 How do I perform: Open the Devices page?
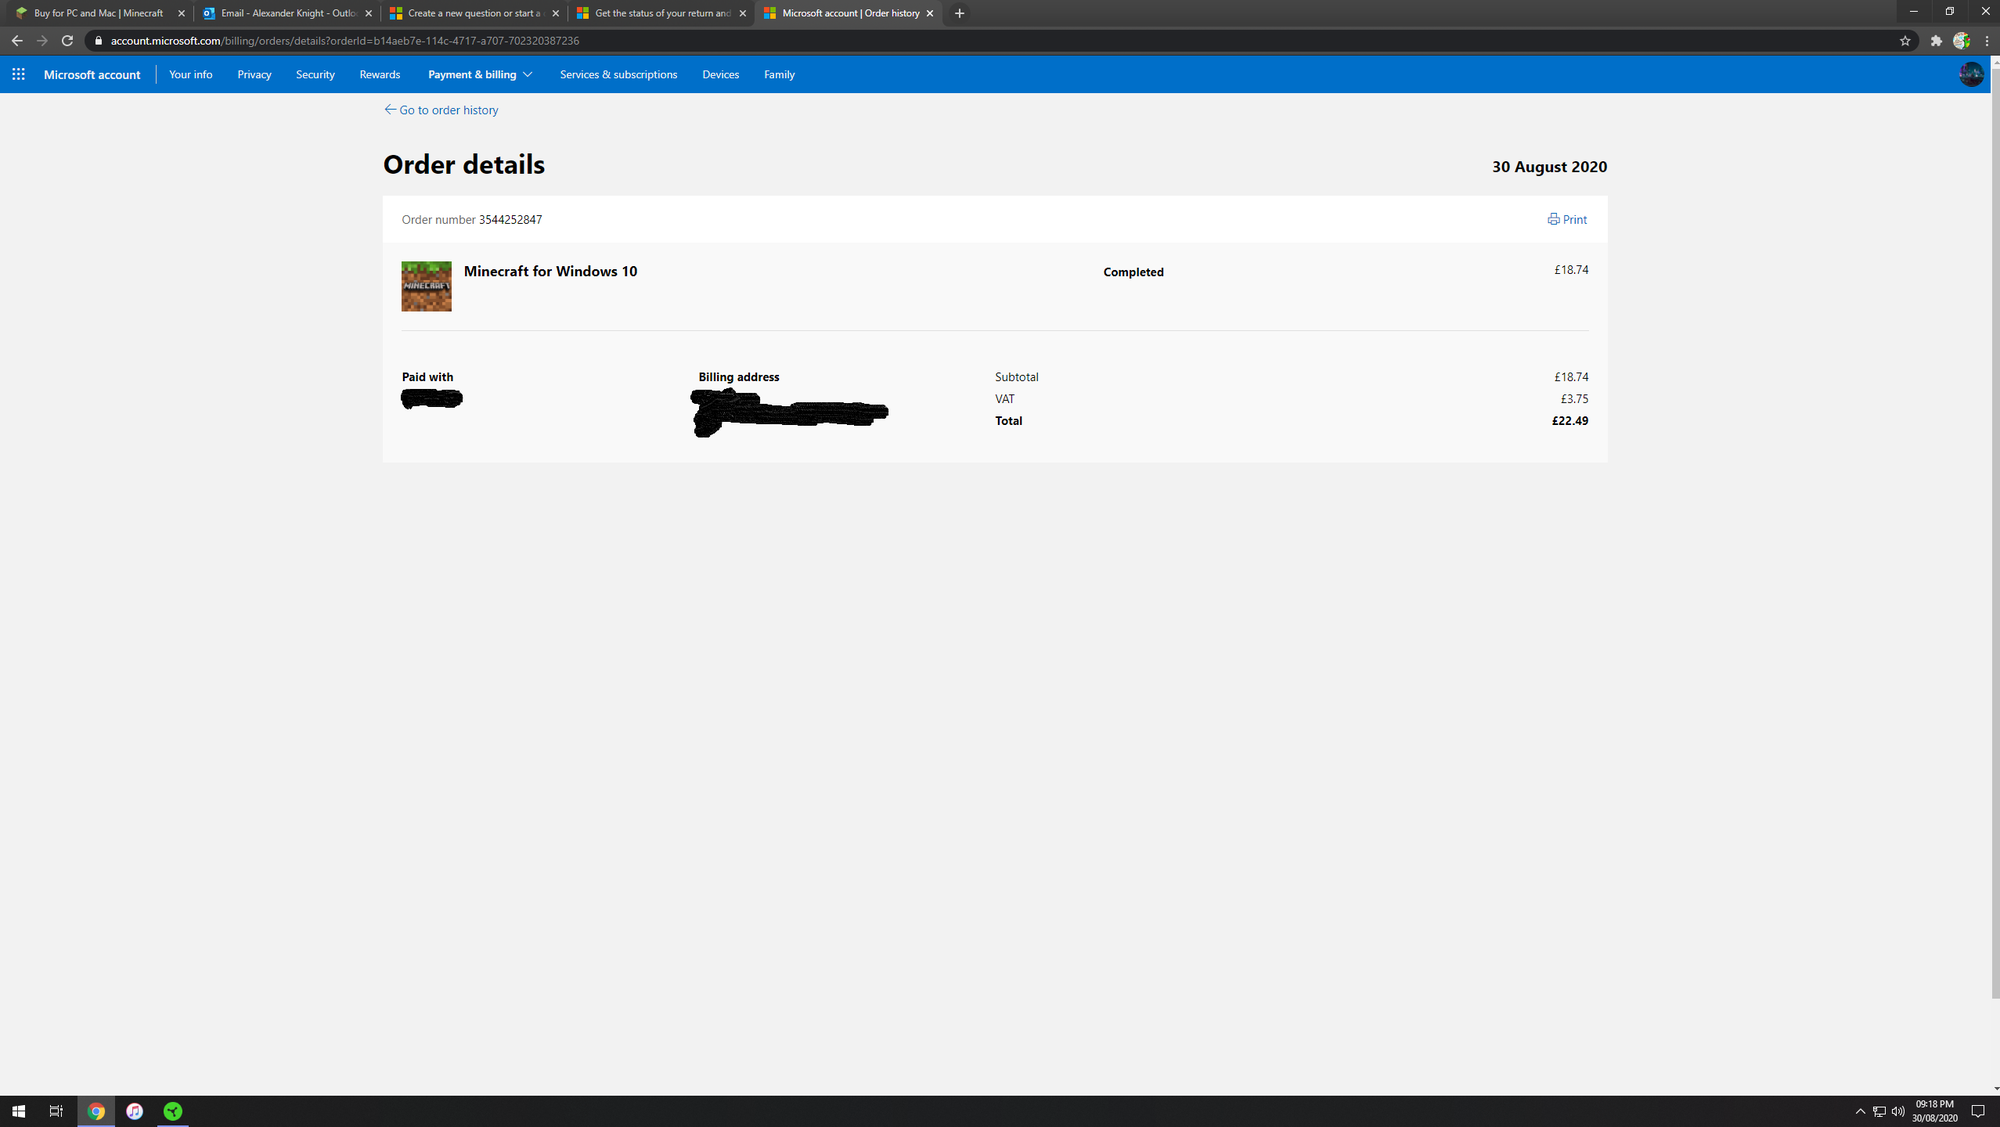pos(720,74)
